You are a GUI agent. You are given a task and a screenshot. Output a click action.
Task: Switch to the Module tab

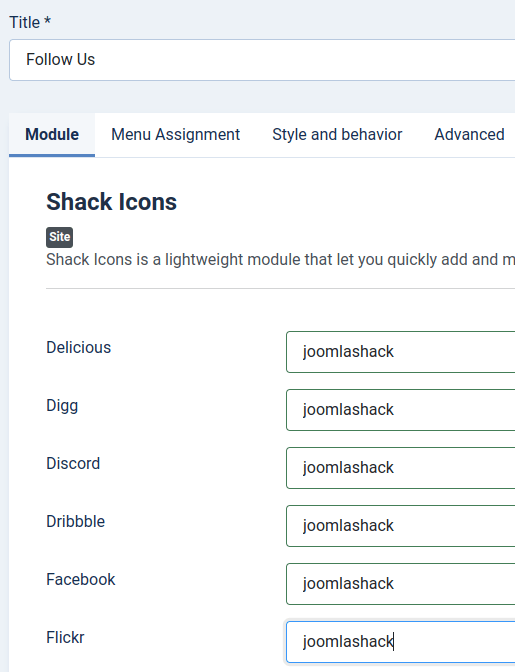tap(52, 135)
